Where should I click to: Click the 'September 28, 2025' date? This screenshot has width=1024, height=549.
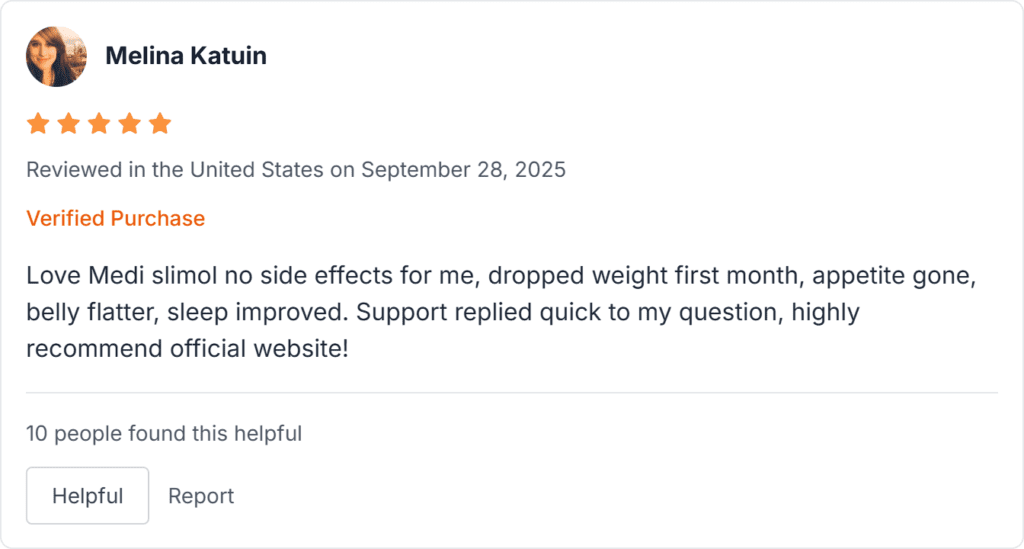pyautogui.click(x=463, y=169)
